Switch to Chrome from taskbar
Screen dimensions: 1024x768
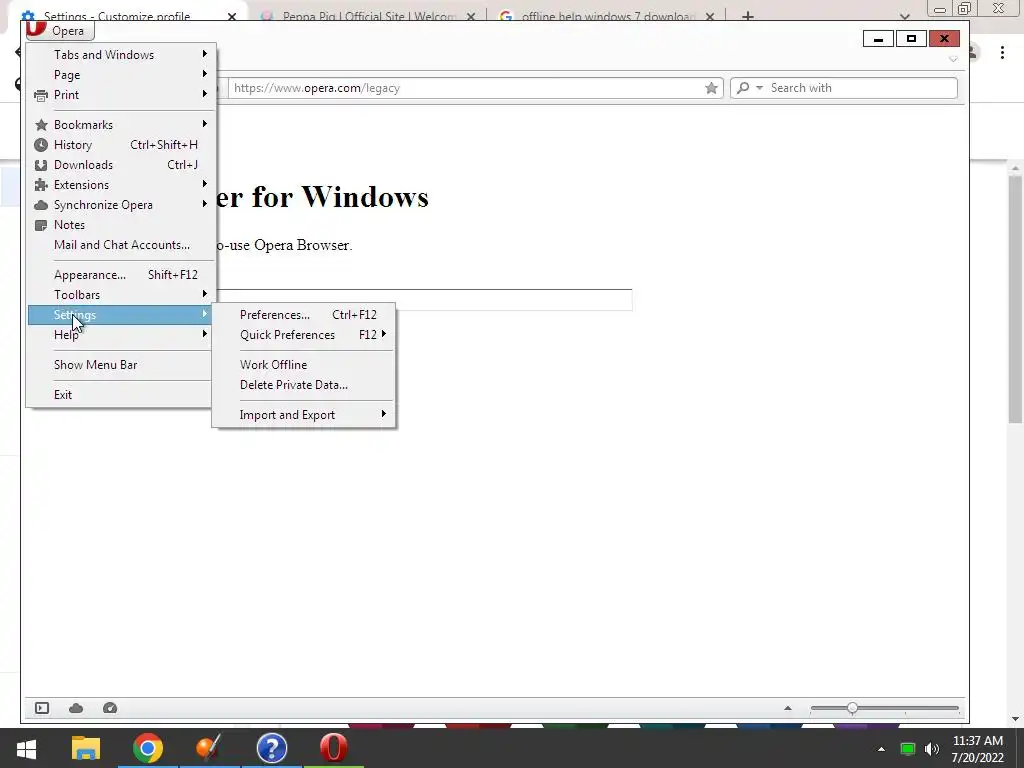[x=148, y=748]
